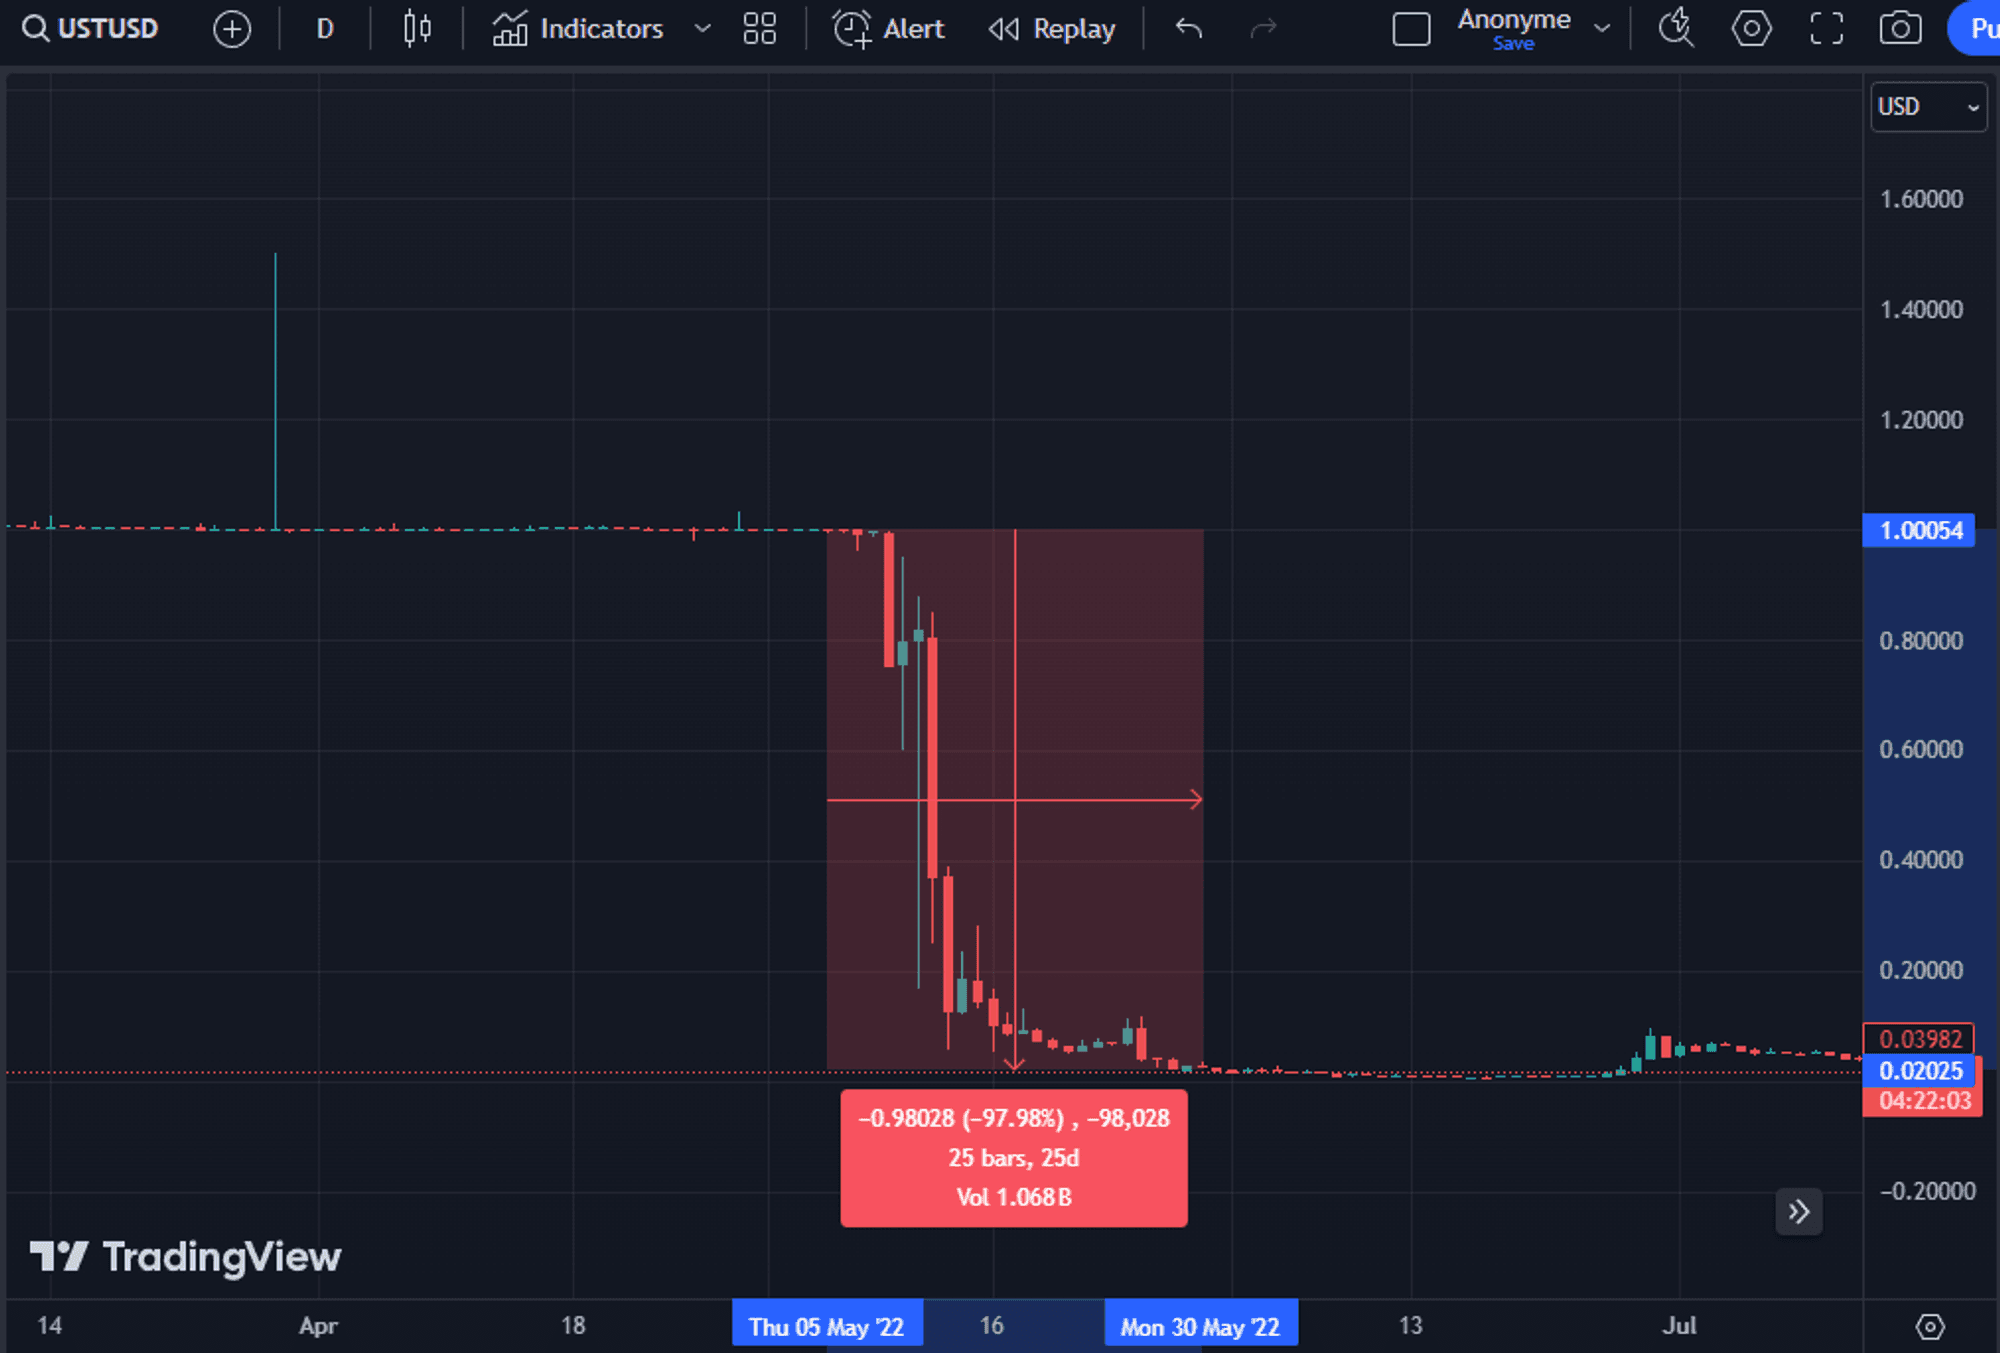Click the blue Publish button

tap(1976, 29)
